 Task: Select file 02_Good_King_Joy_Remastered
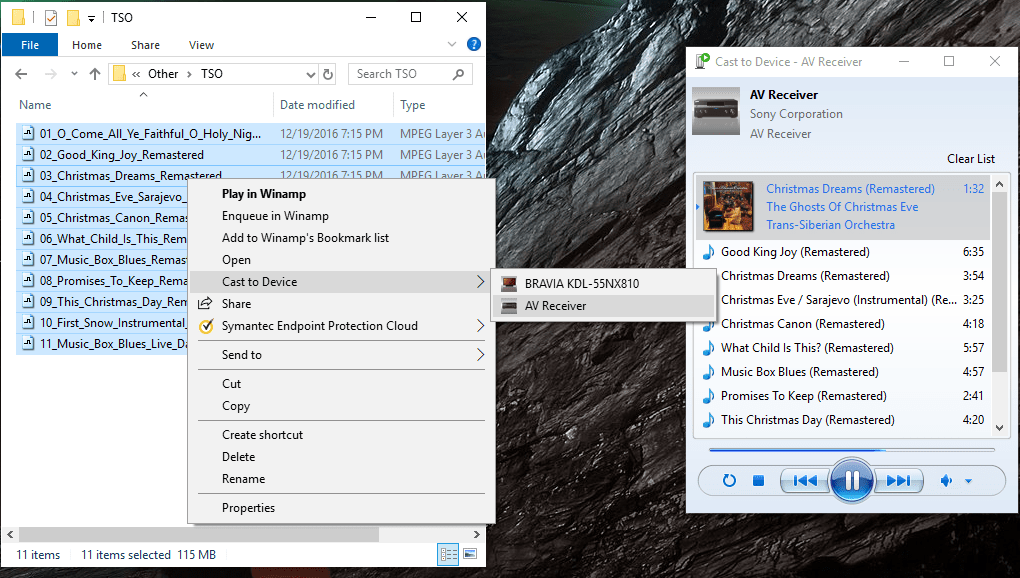(122, 155)
